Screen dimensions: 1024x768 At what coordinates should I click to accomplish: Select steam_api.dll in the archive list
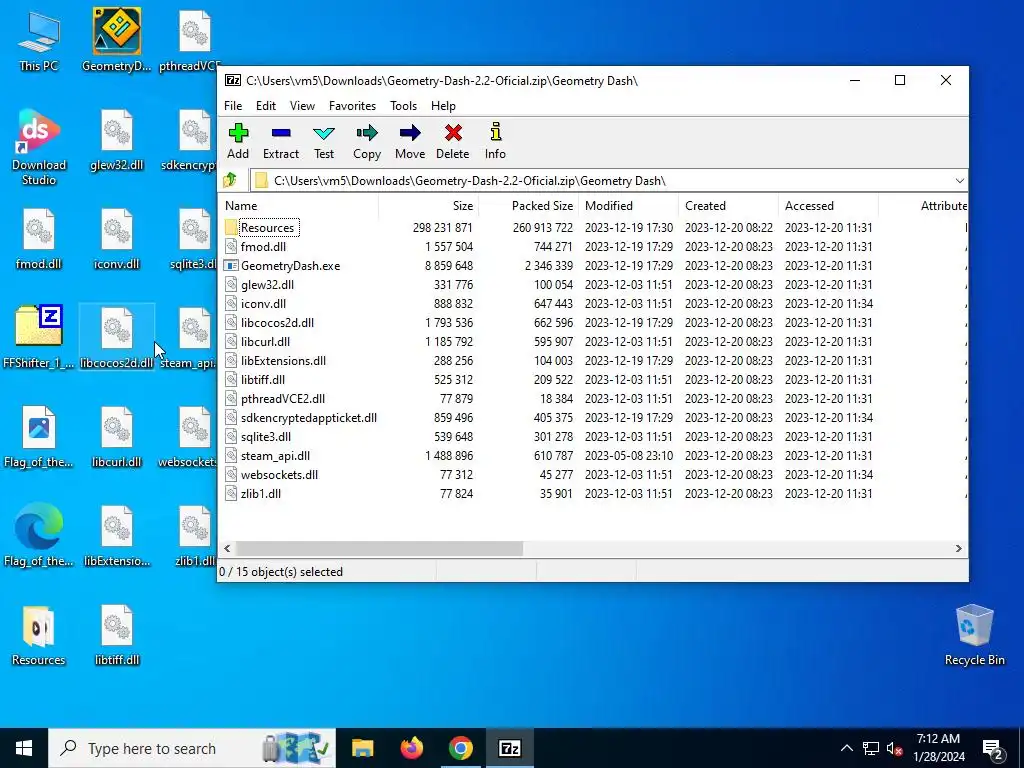(x=276, y=456)
